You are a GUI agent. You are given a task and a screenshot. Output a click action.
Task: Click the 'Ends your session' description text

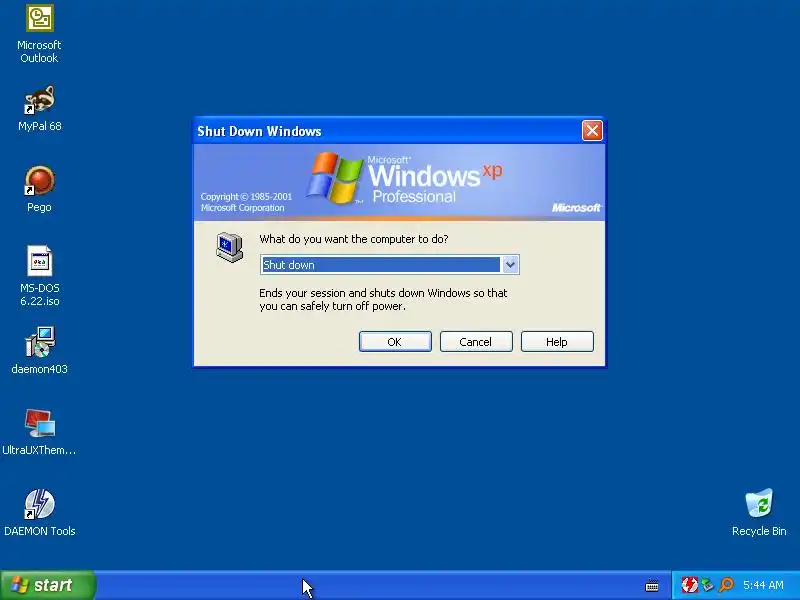(383, 299)
